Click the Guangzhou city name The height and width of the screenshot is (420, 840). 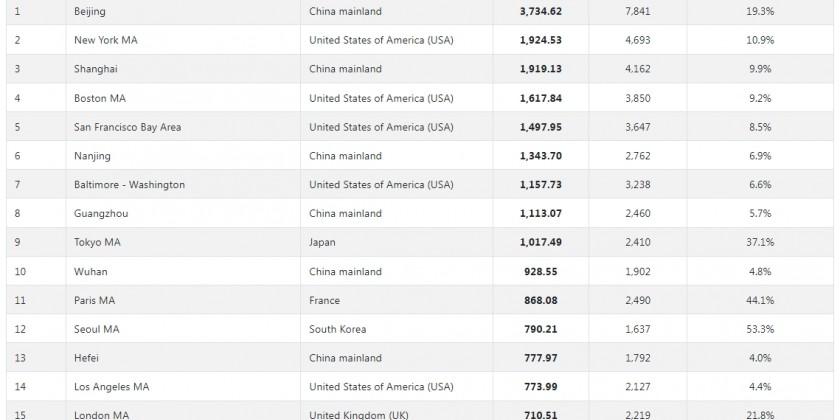(97, 214)
